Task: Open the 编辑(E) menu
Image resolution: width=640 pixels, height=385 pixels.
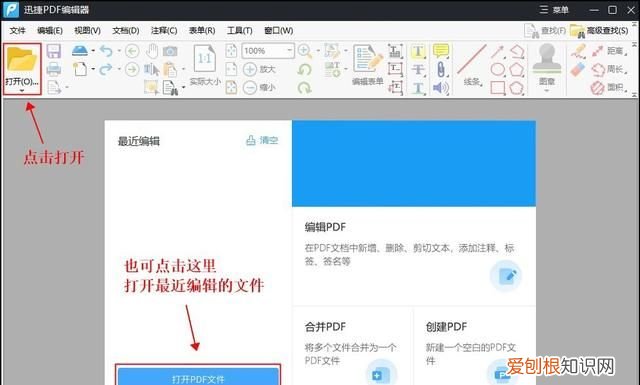Action: tap(50, 31)
